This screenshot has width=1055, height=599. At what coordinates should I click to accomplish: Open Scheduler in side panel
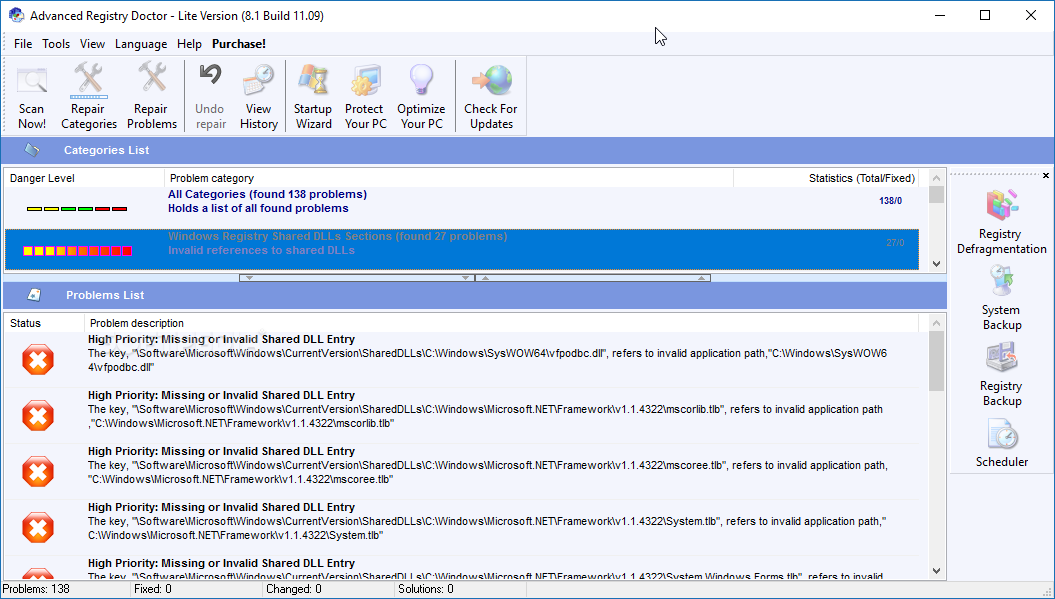(x=1002, y=444)
